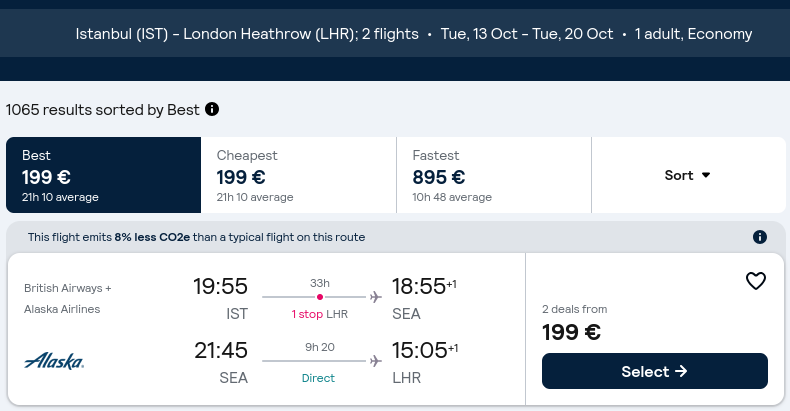790x411 pixels.
Task: Click the pink stop dot on outbound route
Action: tap(319, 297)
